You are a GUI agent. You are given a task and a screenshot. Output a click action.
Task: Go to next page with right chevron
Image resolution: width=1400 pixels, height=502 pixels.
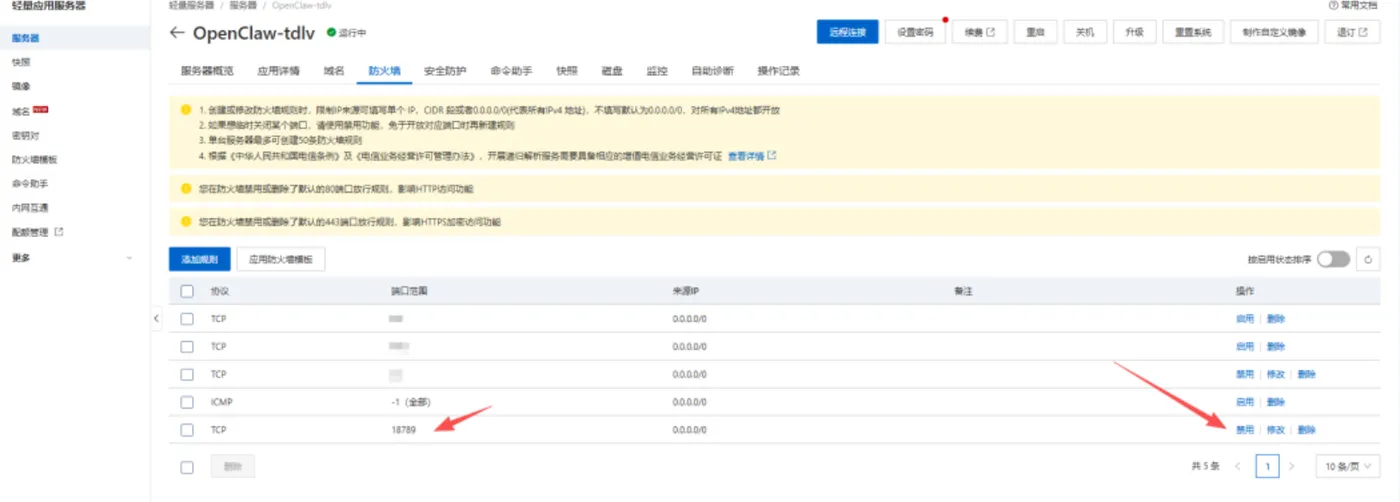point(1291,467)
